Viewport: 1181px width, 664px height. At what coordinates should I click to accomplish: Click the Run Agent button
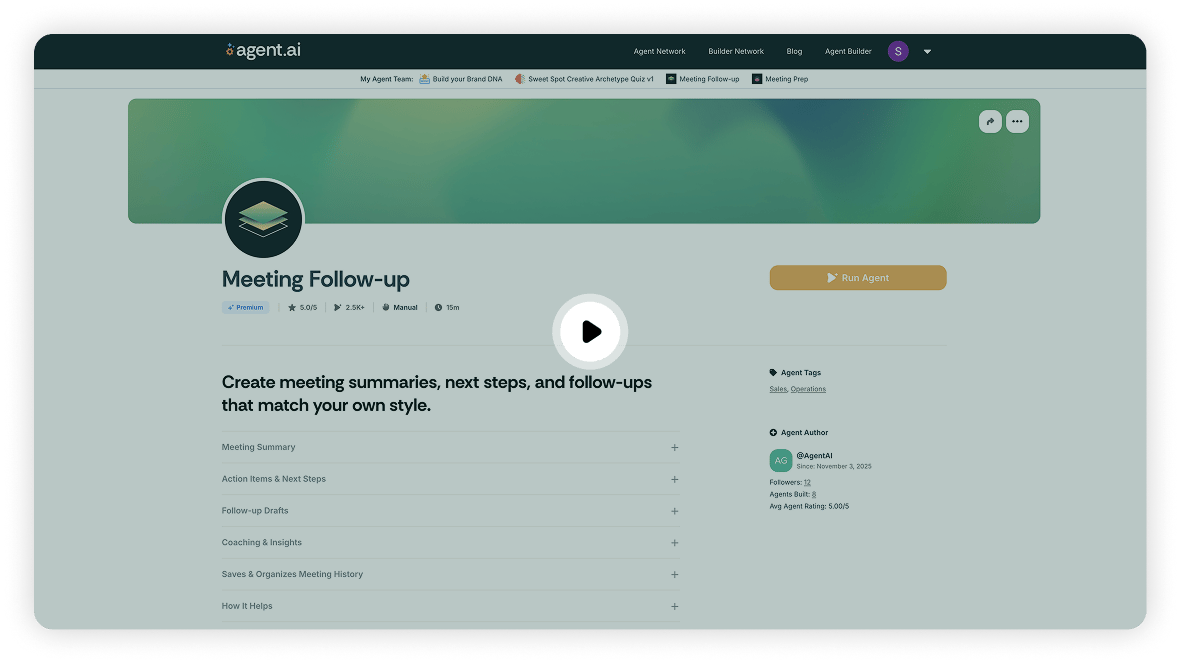coord(857,277)
